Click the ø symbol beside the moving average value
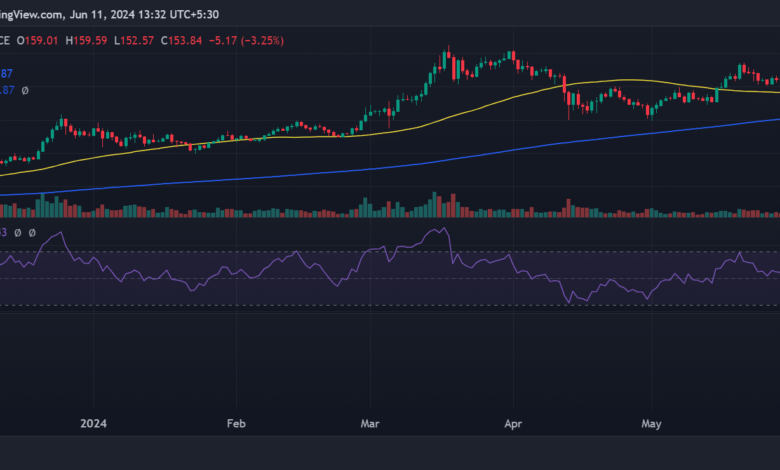780x470 pixels. point(25,91)
